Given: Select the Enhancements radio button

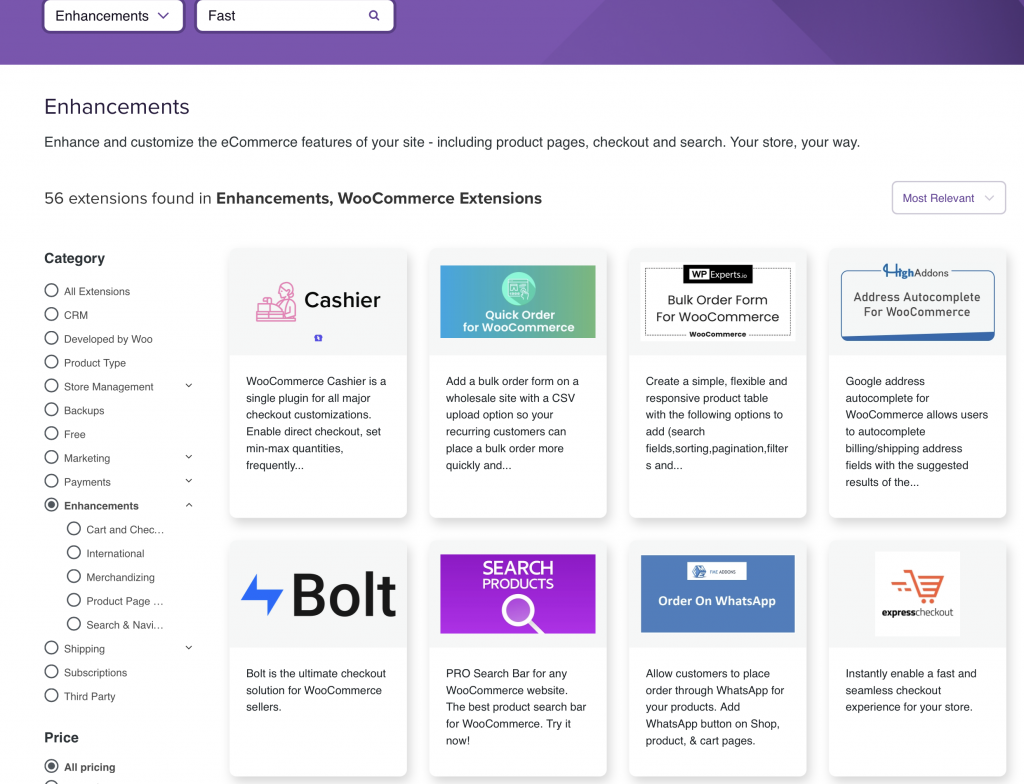Looking at the screenshot, I should 52,505.
